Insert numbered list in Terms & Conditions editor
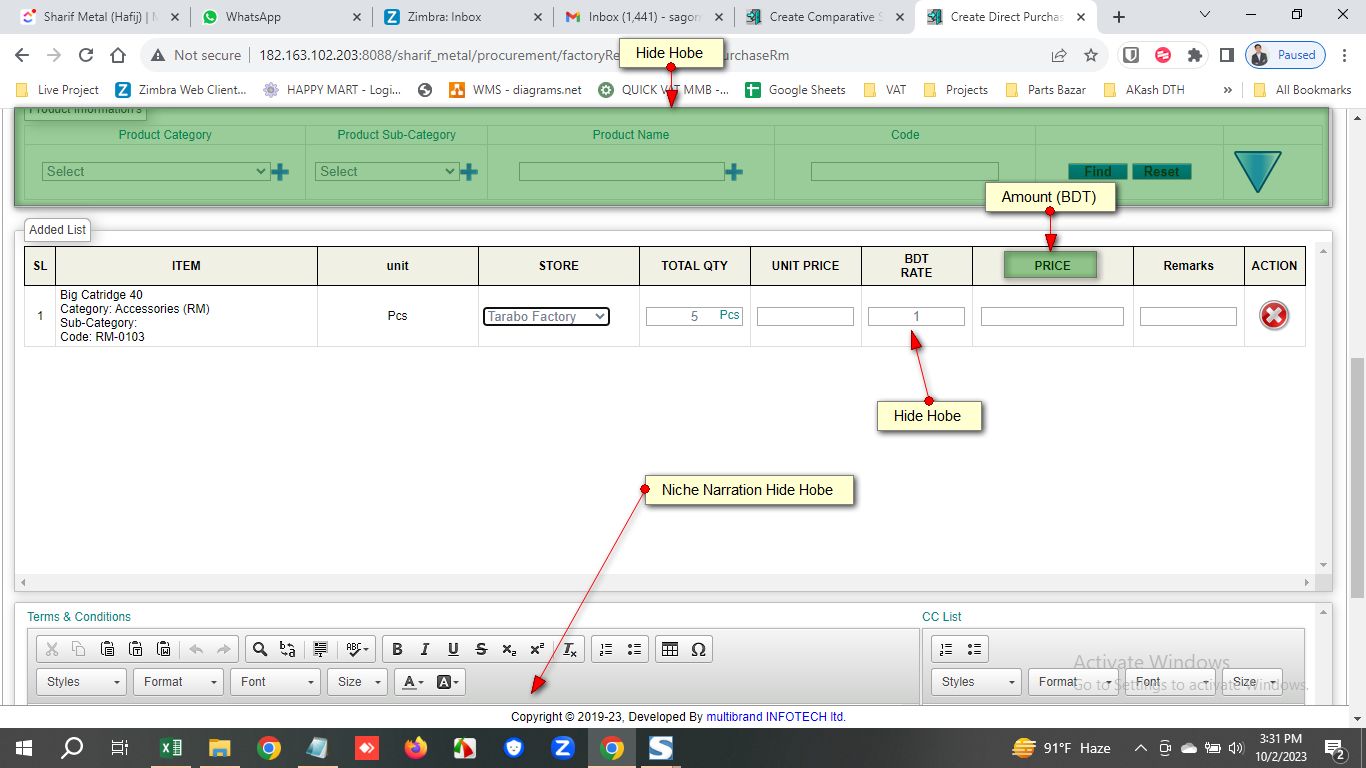This screenshot has height=768, width=1366. tap(606, 649)
